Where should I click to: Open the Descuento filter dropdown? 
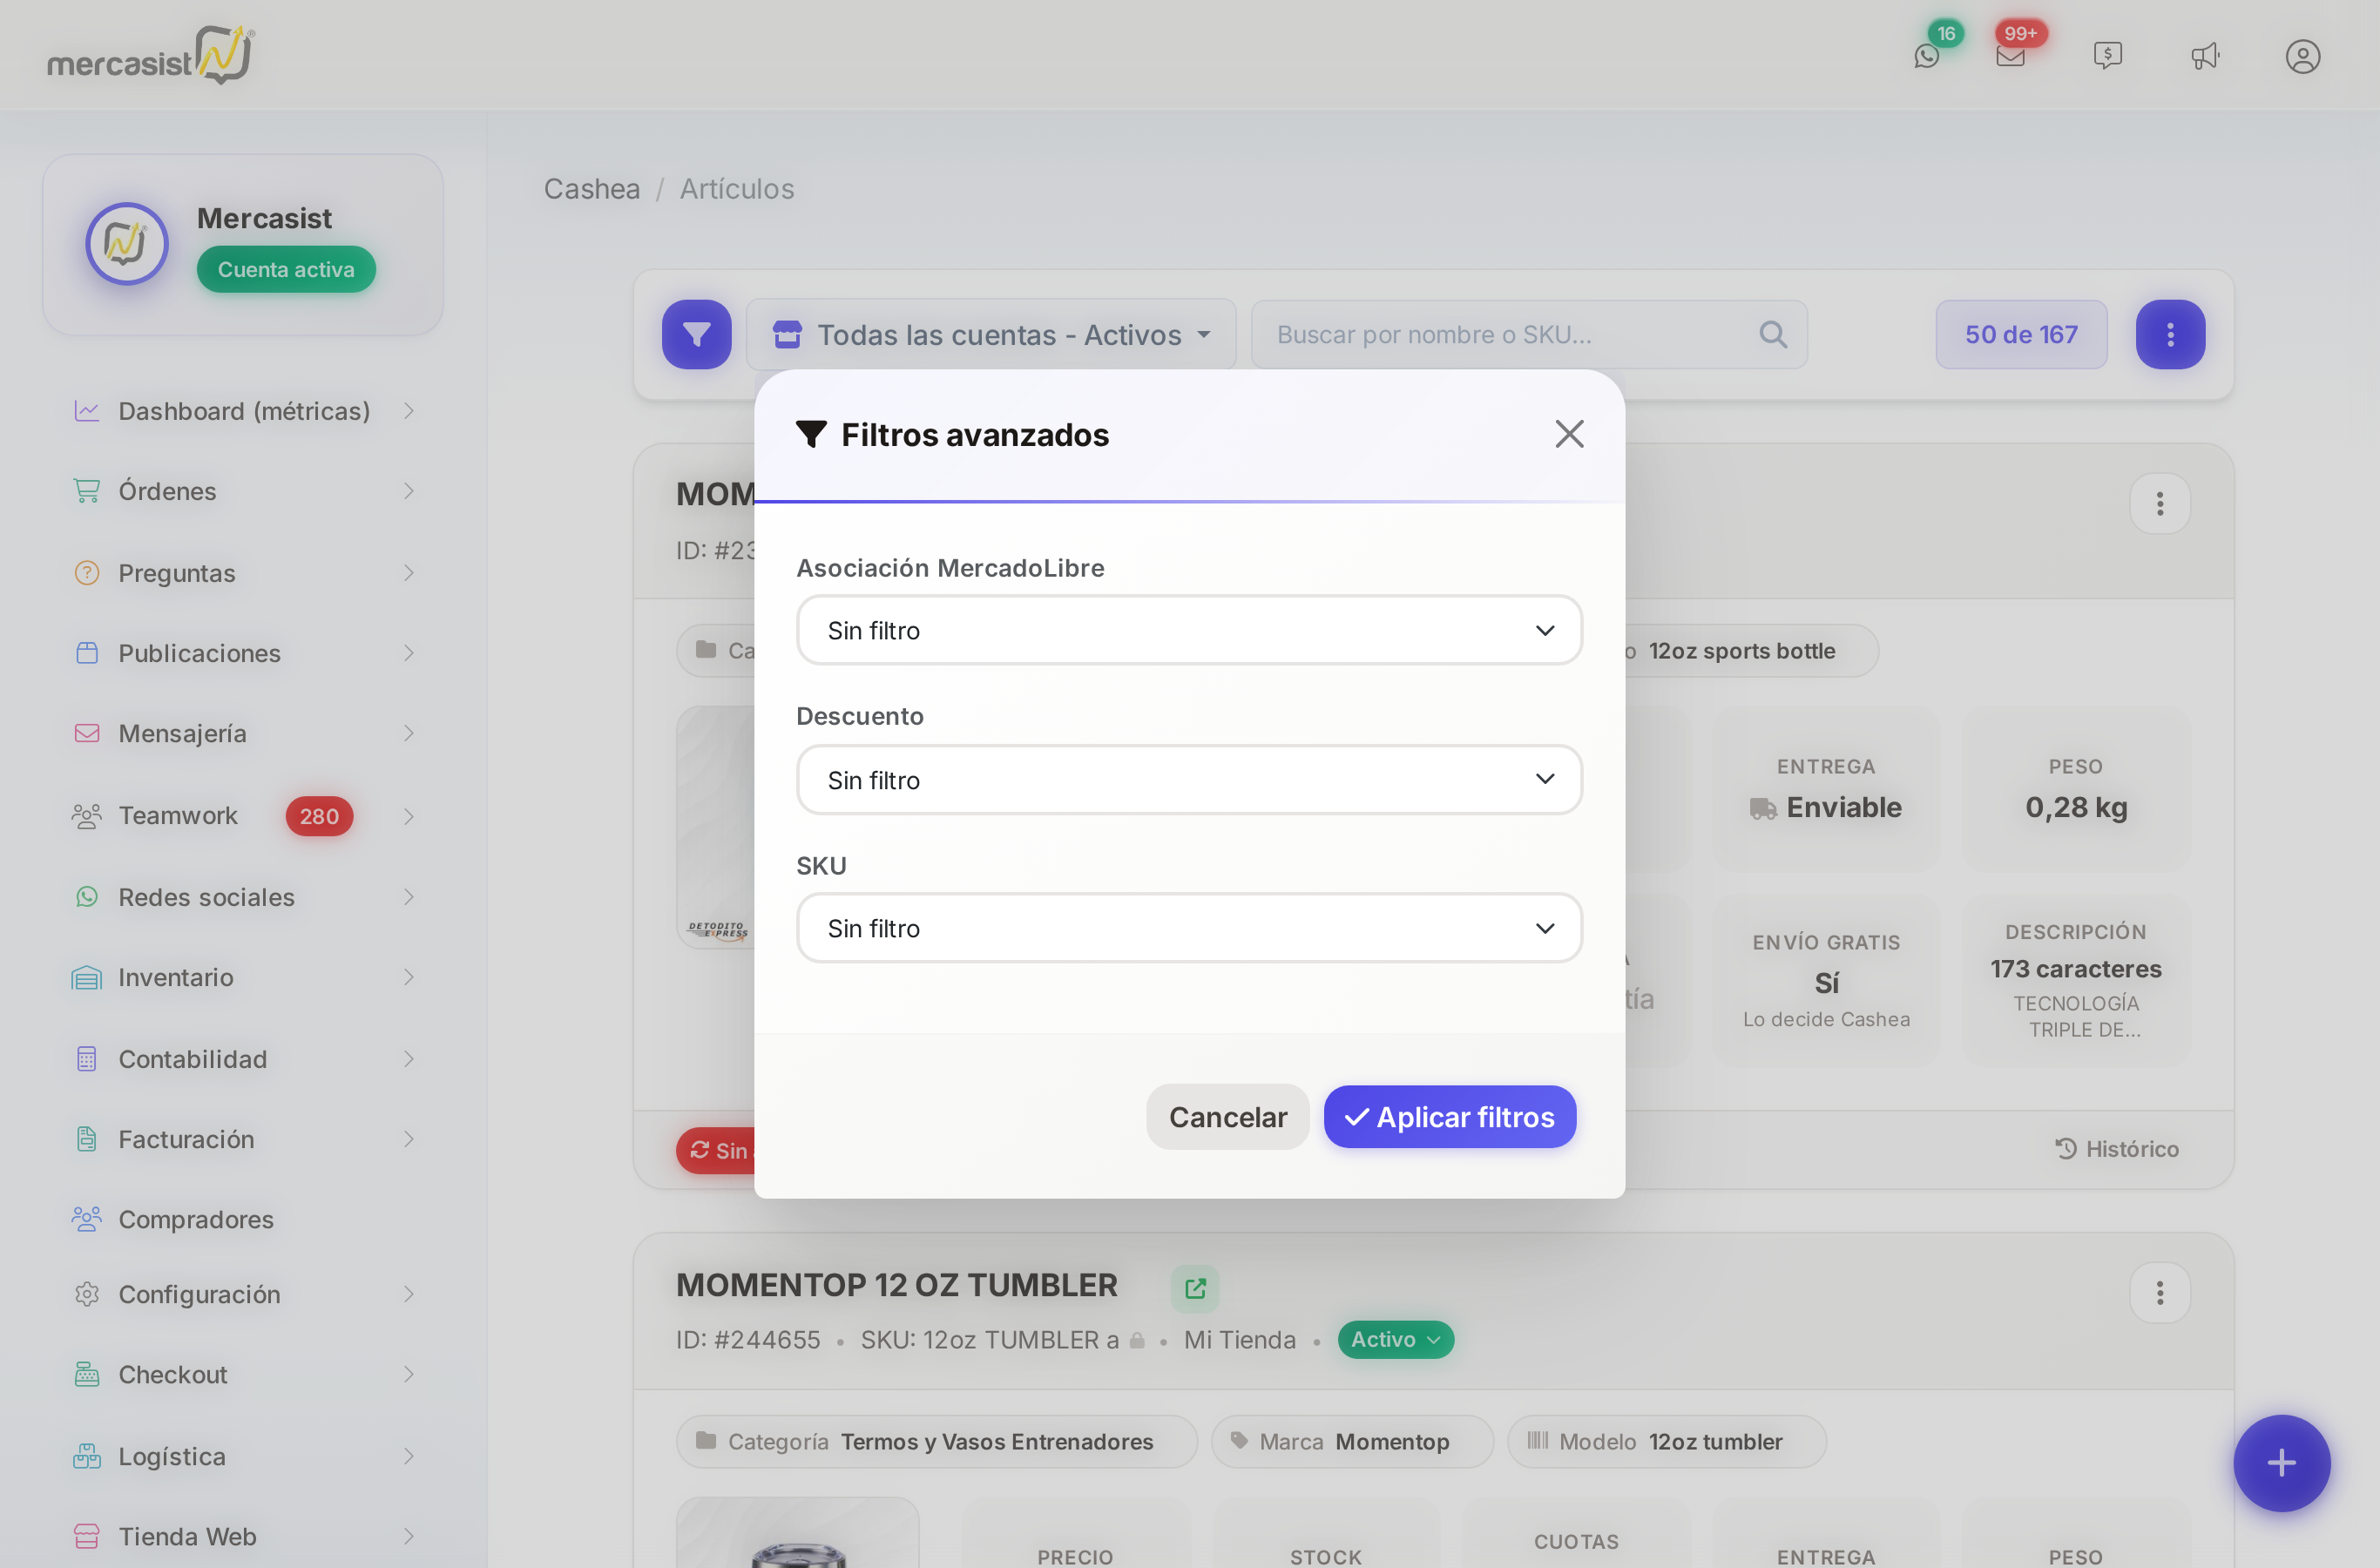point(1189,779)
